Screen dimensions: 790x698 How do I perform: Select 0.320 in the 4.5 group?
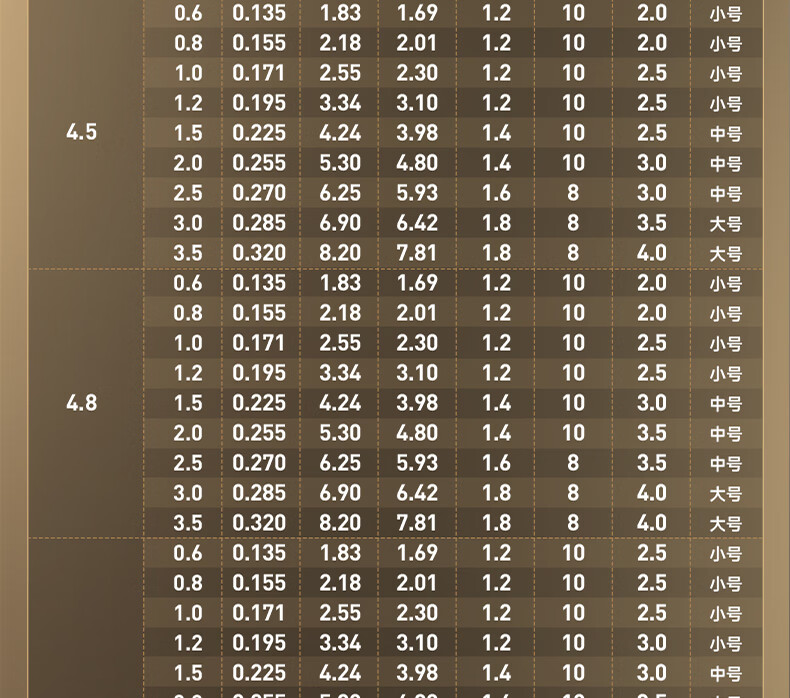pos(259,253)
